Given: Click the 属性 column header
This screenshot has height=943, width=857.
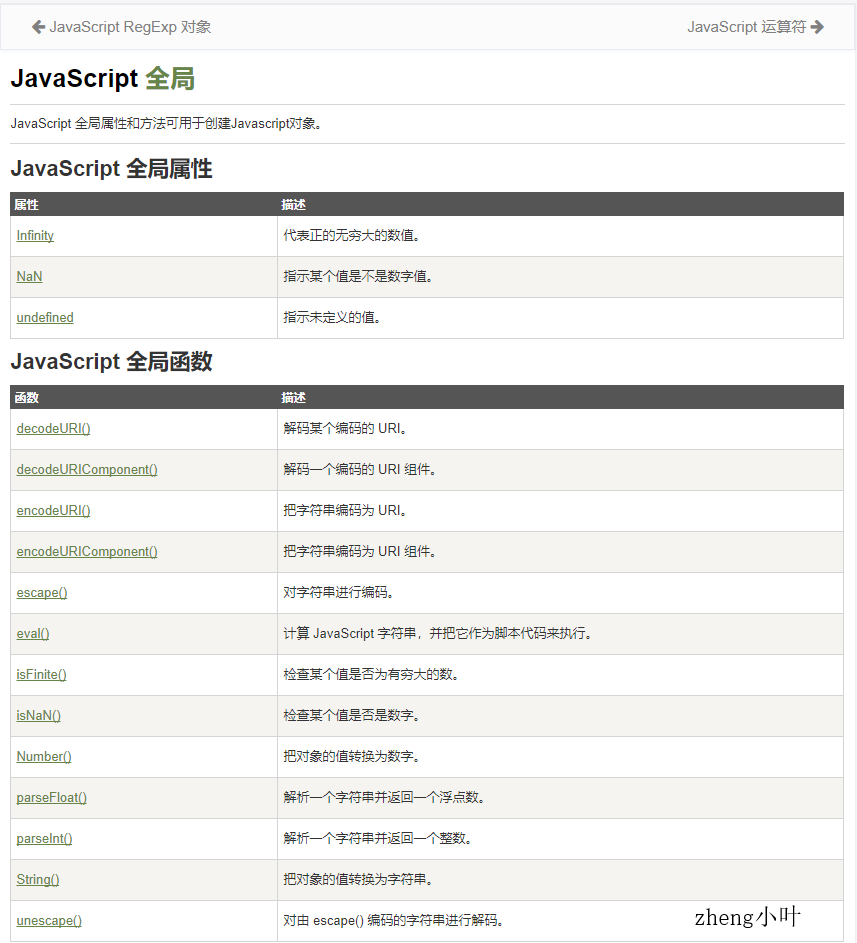Looking at the screenshot, I should coord(26,205).
